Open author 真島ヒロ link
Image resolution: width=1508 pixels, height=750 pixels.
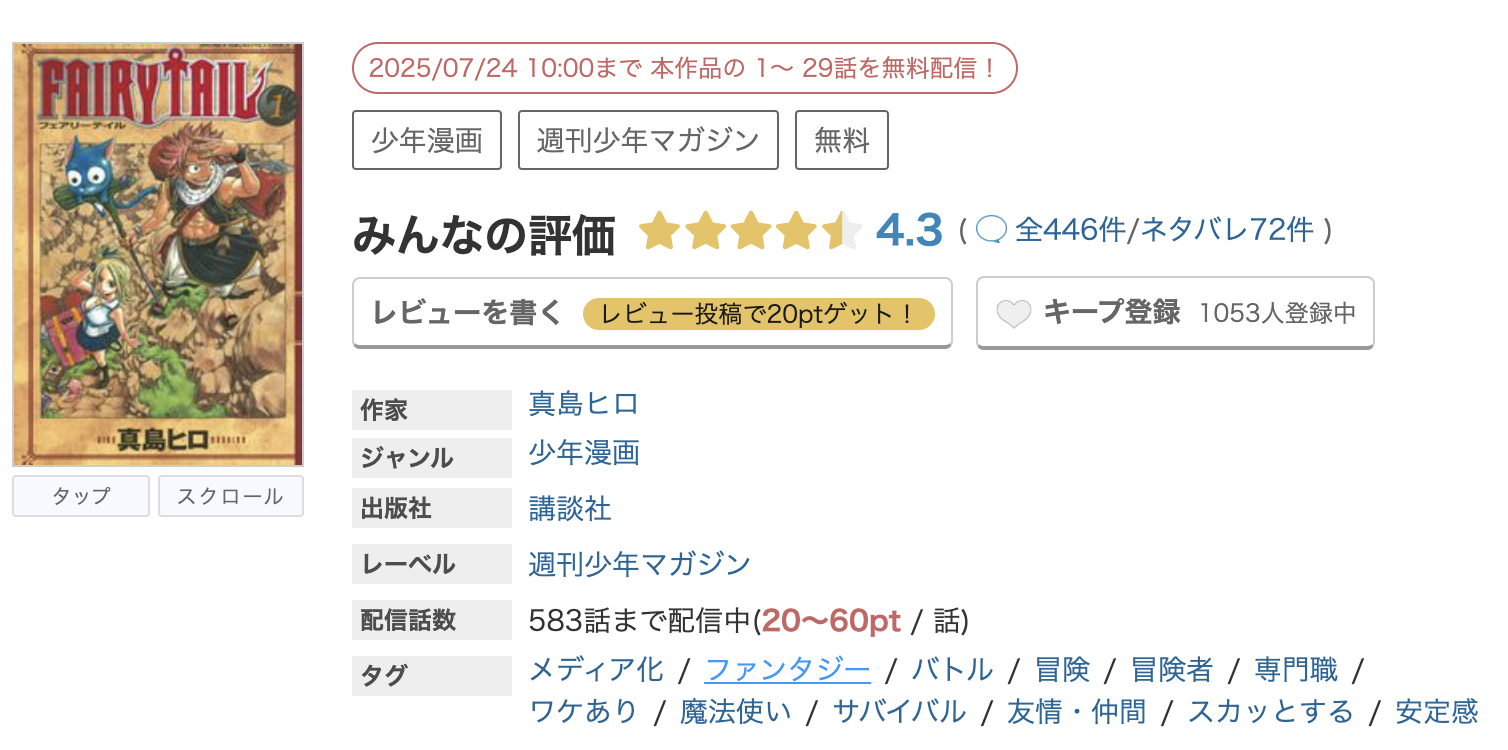click(x=583, y=404)
